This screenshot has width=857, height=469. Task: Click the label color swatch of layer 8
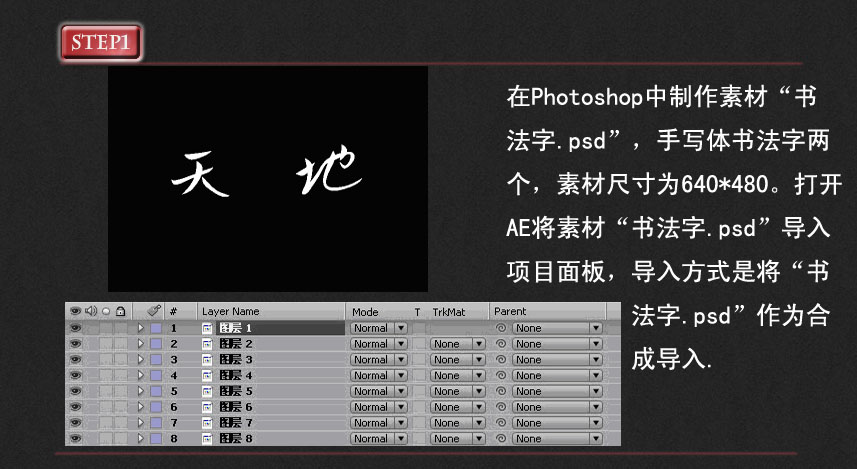pyautogui.click(x=156, y=438)
